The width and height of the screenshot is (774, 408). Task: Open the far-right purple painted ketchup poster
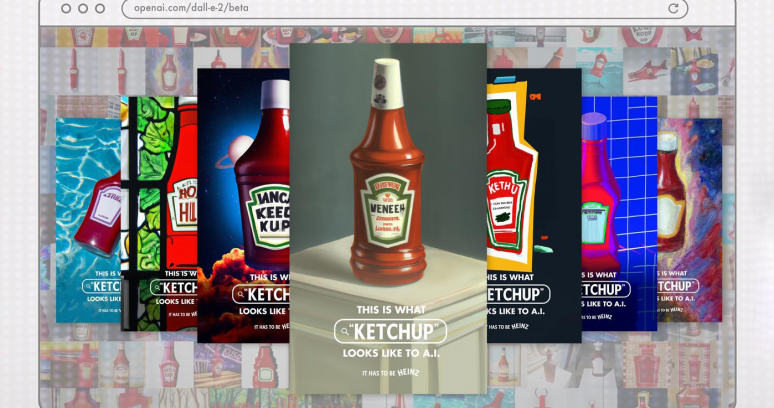click(x=690, y=200)
